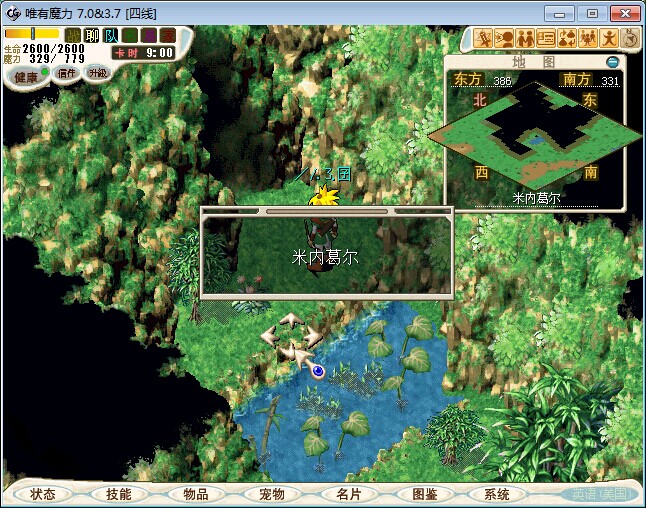Collapse the map panel with blue round button
Viewport: 646px width, 508px height.
click(613, 62)
